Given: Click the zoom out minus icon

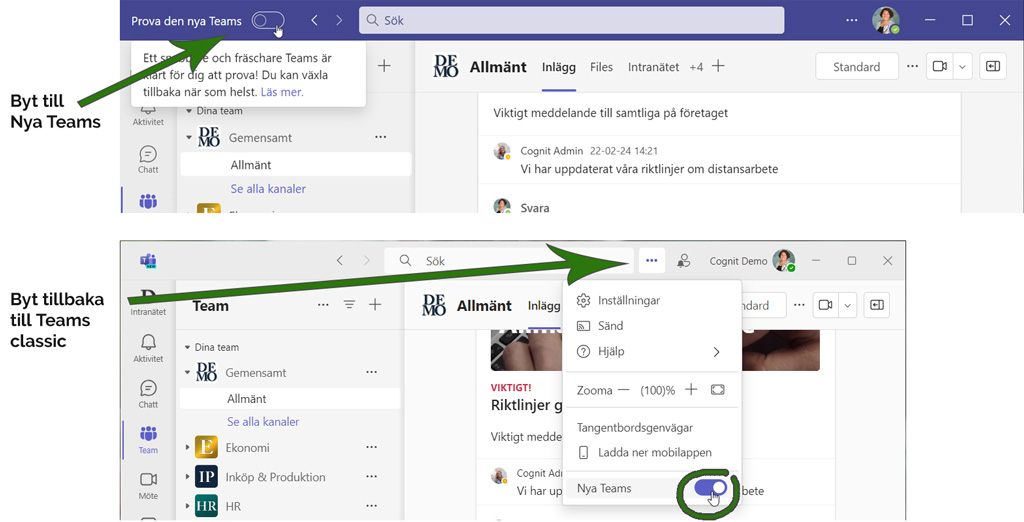Looking at the screenshot, I should [624, 390].
